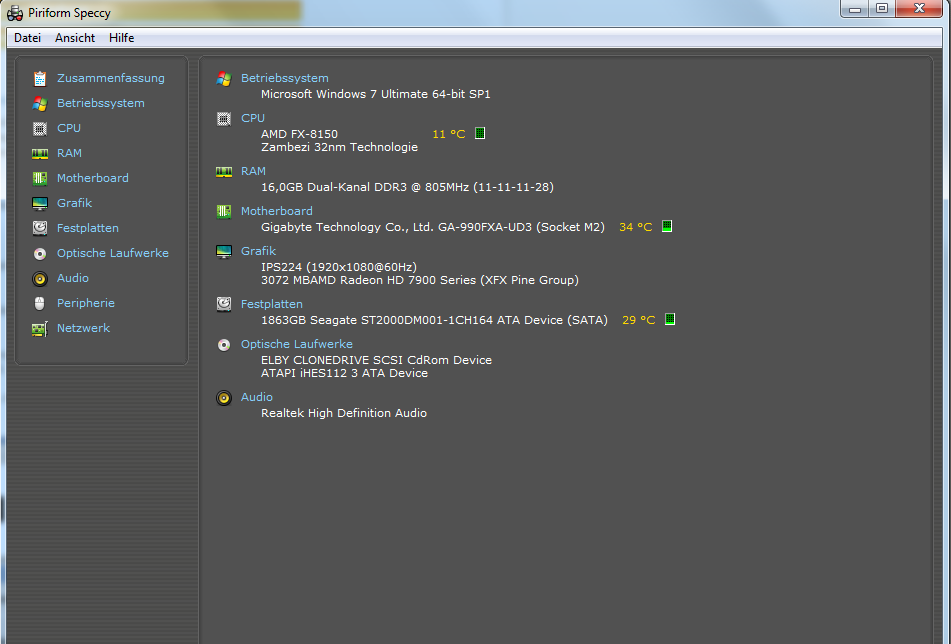Click the speaker icon beside Audio heading
The height and width of the screenshot is (644, 951).
[x=224, y=398]
